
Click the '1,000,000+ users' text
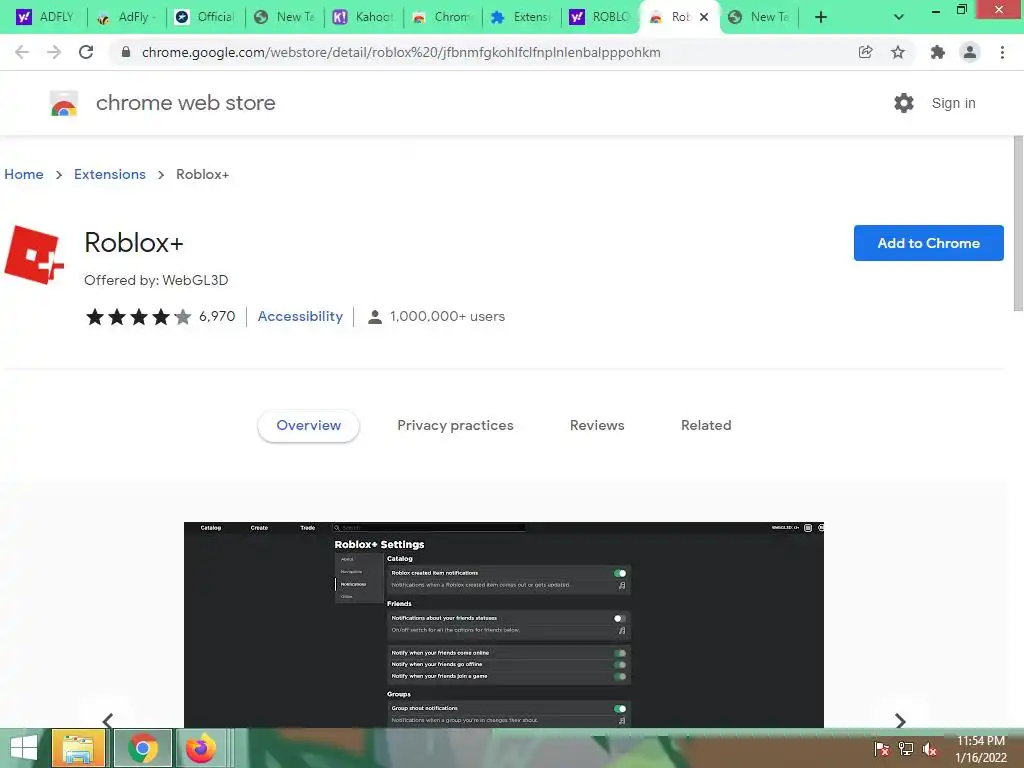coord(447,317)
